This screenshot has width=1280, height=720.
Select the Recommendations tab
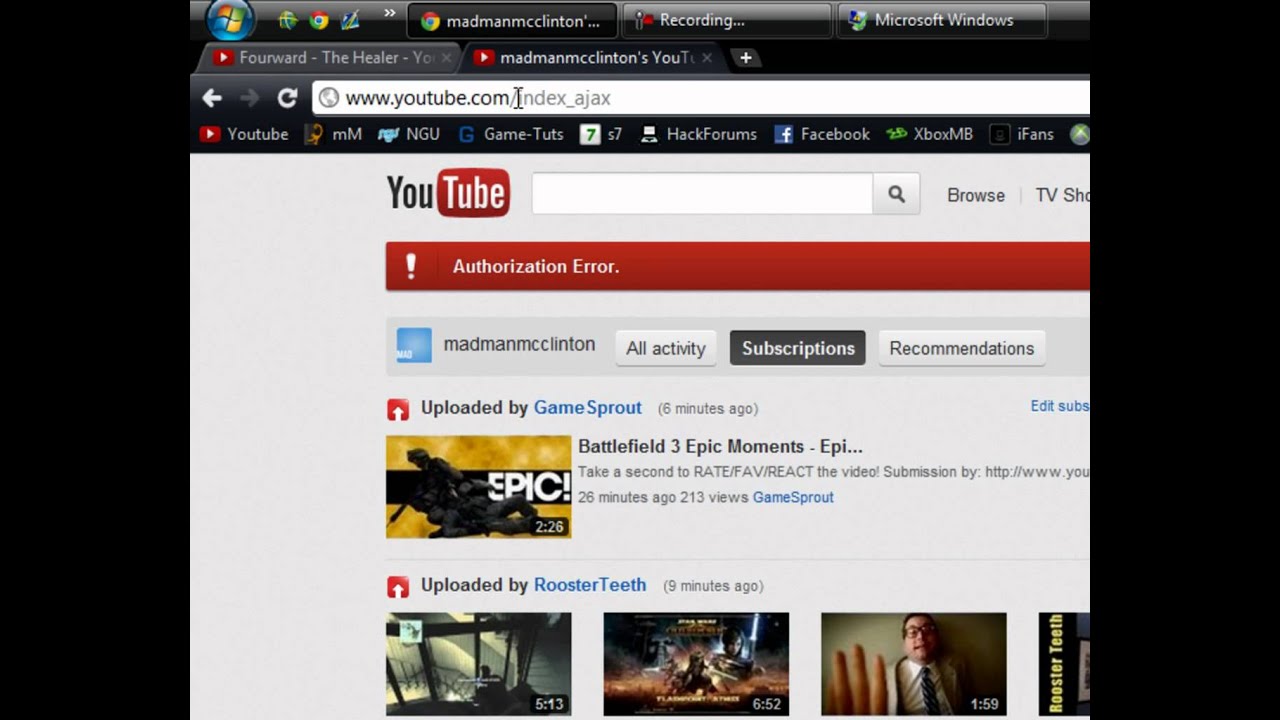click(962, 348)
